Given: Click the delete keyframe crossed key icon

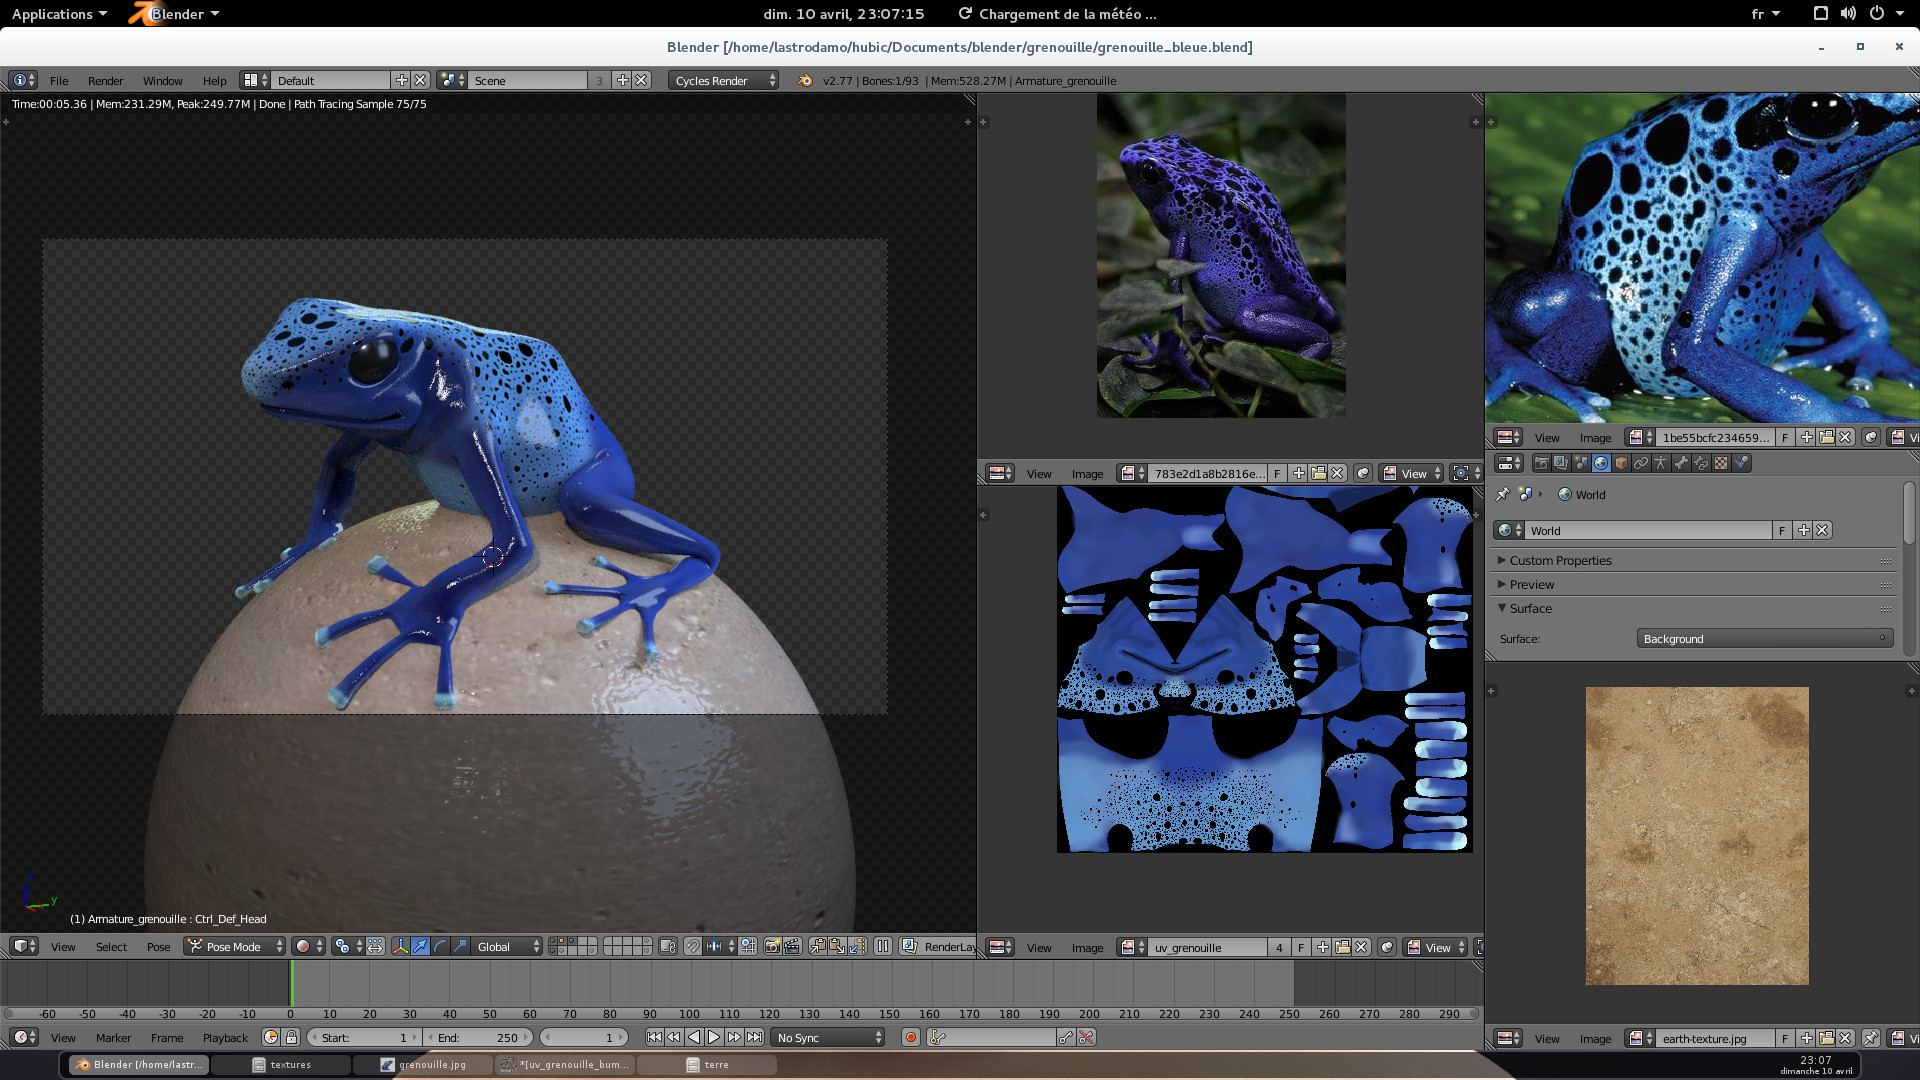Looking at the screenshot, I should (1086, 1038).
